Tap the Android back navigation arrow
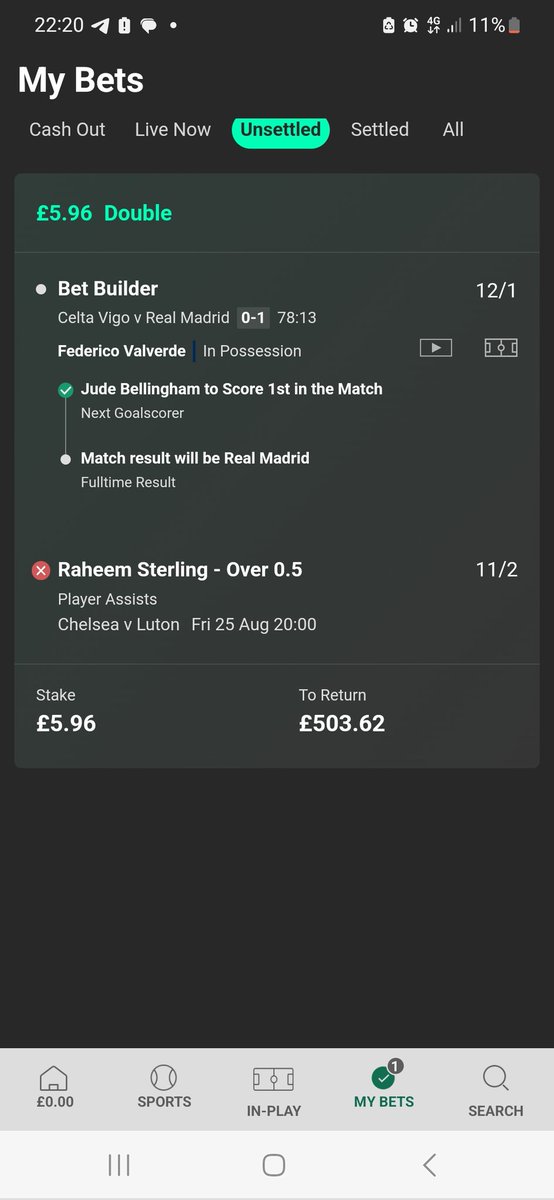 point(429,1165)
